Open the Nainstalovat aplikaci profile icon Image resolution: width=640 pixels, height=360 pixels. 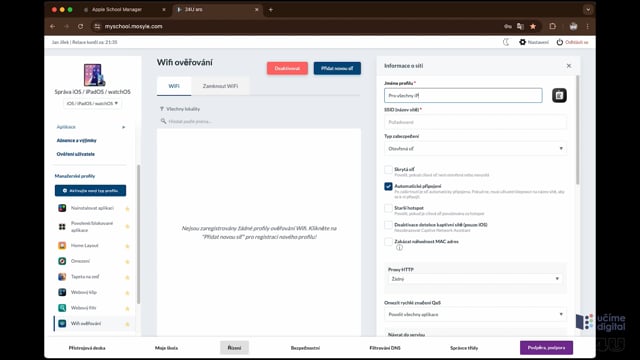[62, 208]
